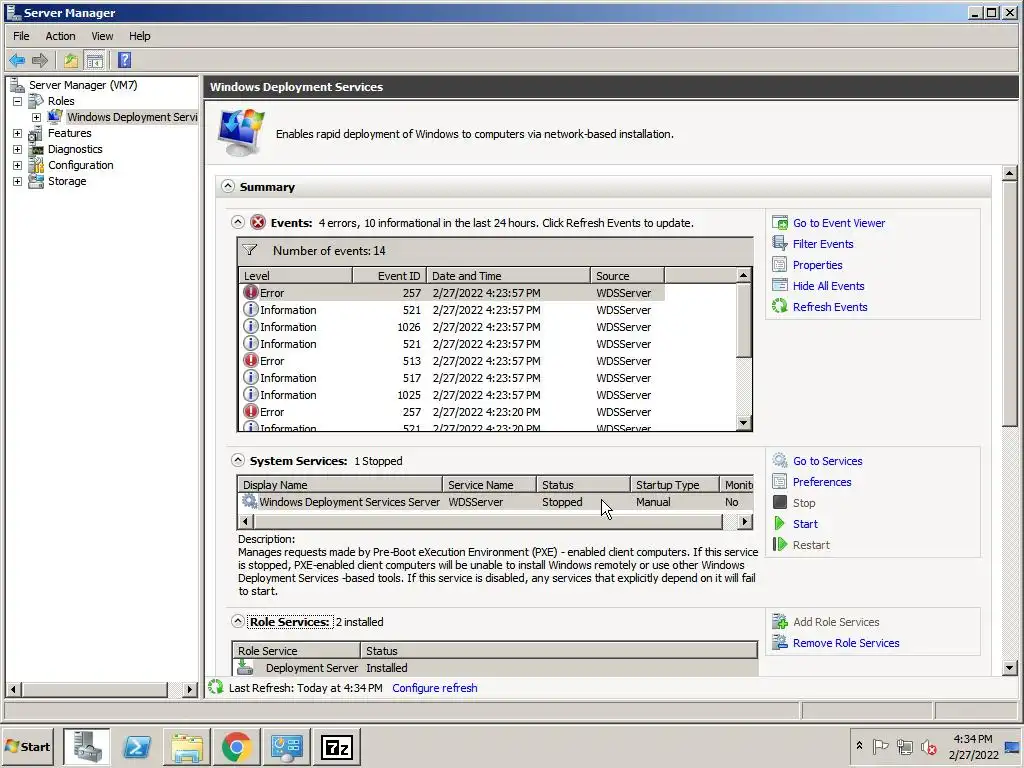Click the Remove Role Services link
This screenshot has width=1024, height=768.
(x=846, y=643)
